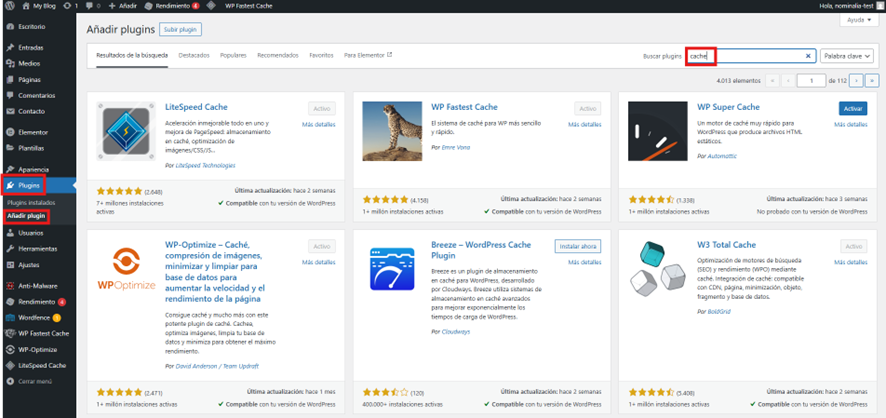Switch to the Populares tab

[x=233, y=55]
